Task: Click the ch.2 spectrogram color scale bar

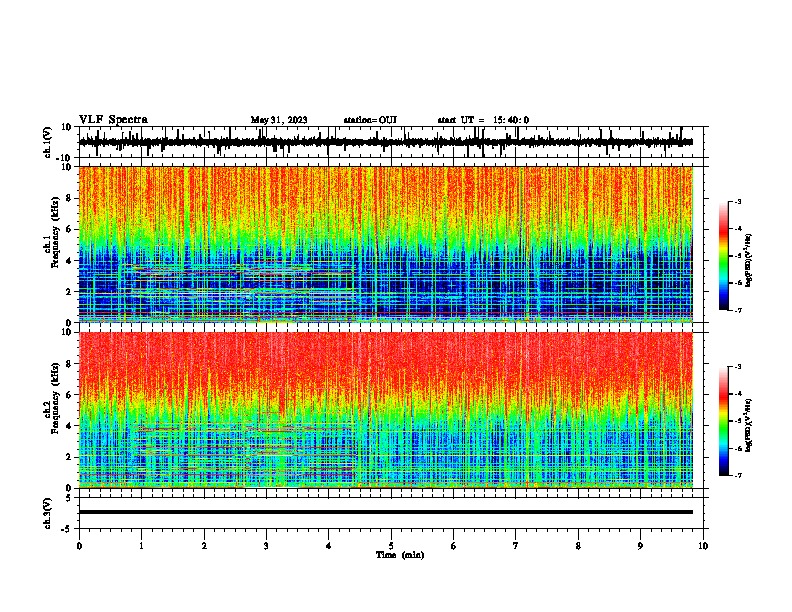Action: coord(723,421)
